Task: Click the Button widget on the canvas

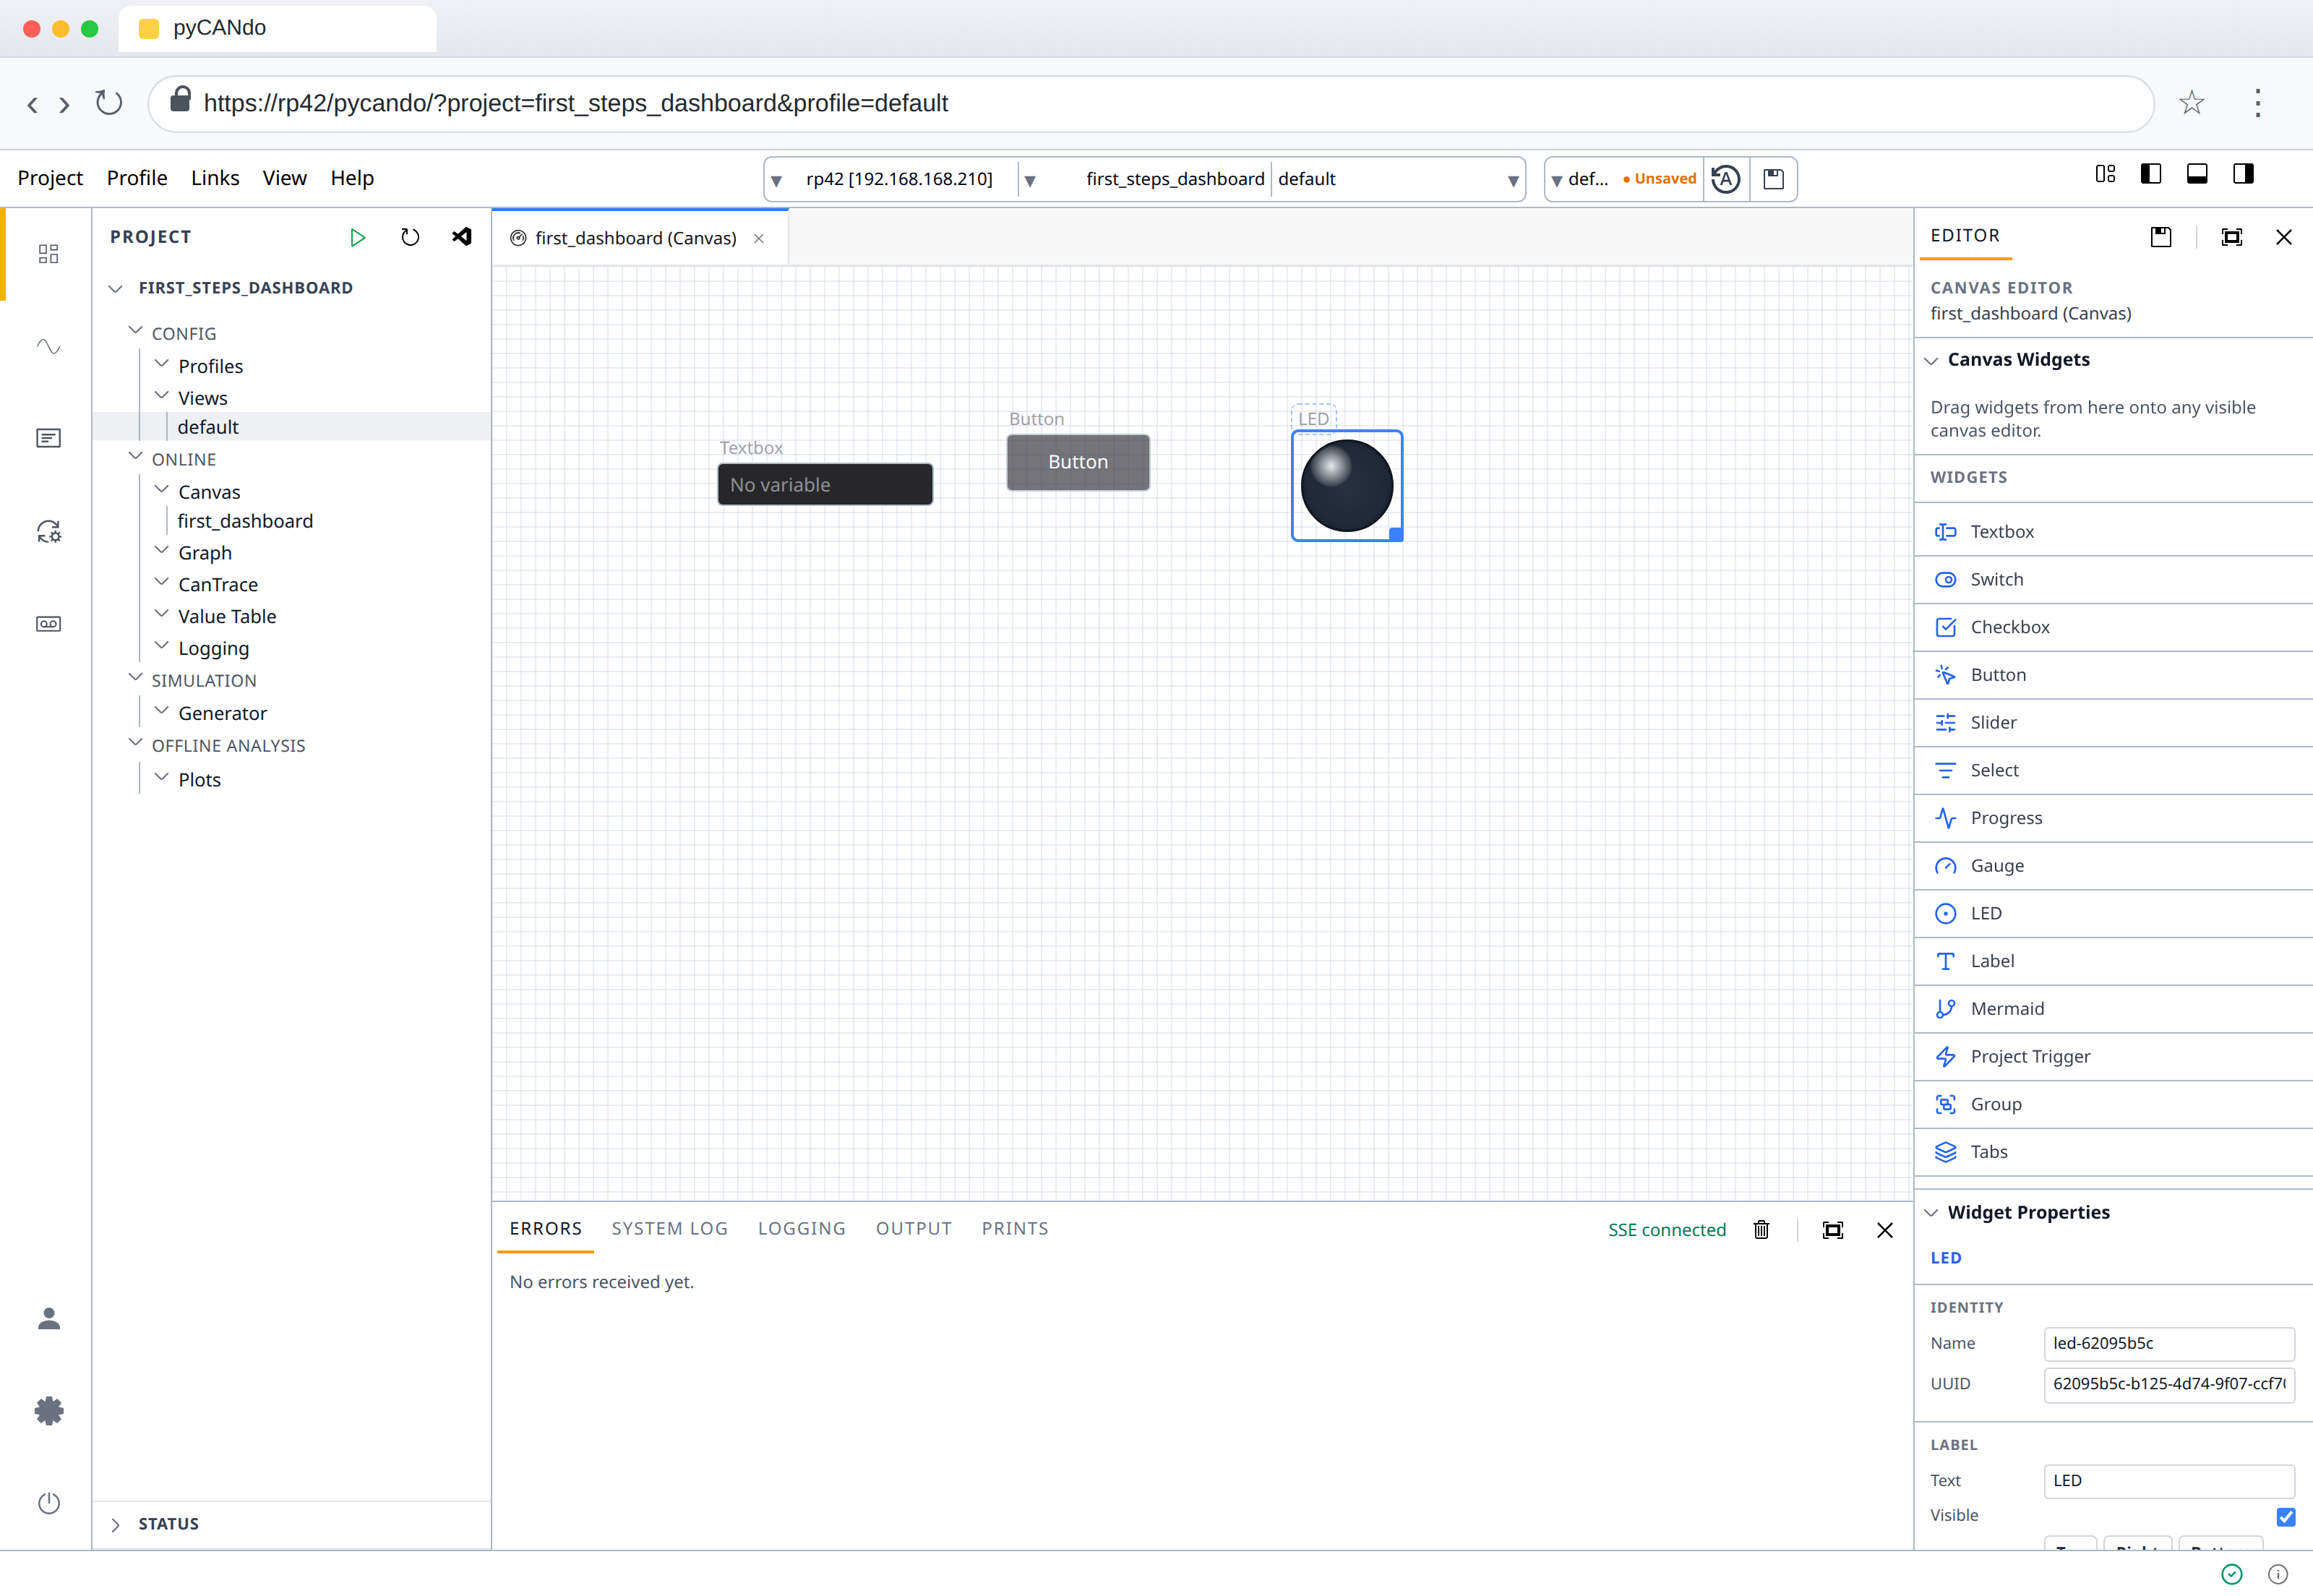Action: (x=1078, y=462)
